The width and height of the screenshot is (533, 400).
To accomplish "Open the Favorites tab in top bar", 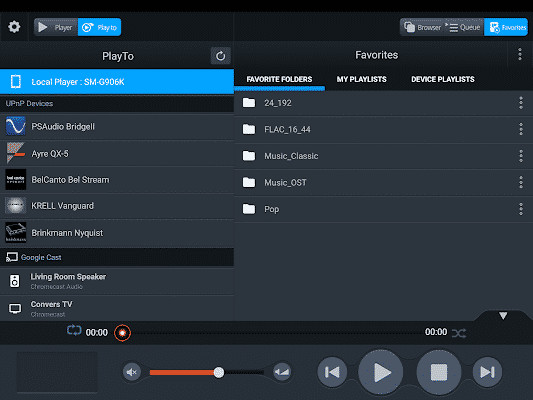I will click(x=506, y=27).
